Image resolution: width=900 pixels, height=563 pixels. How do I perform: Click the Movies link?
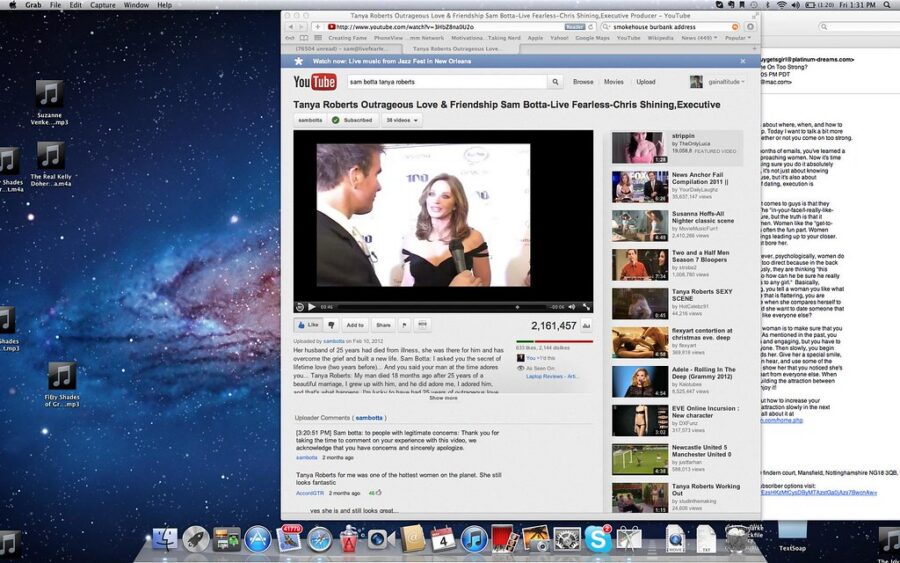pos(614,82)
